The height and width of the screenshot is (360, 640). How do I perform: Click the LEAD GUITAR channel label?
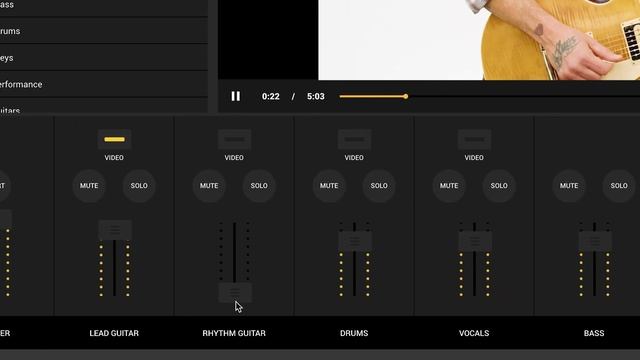[114, 333]
